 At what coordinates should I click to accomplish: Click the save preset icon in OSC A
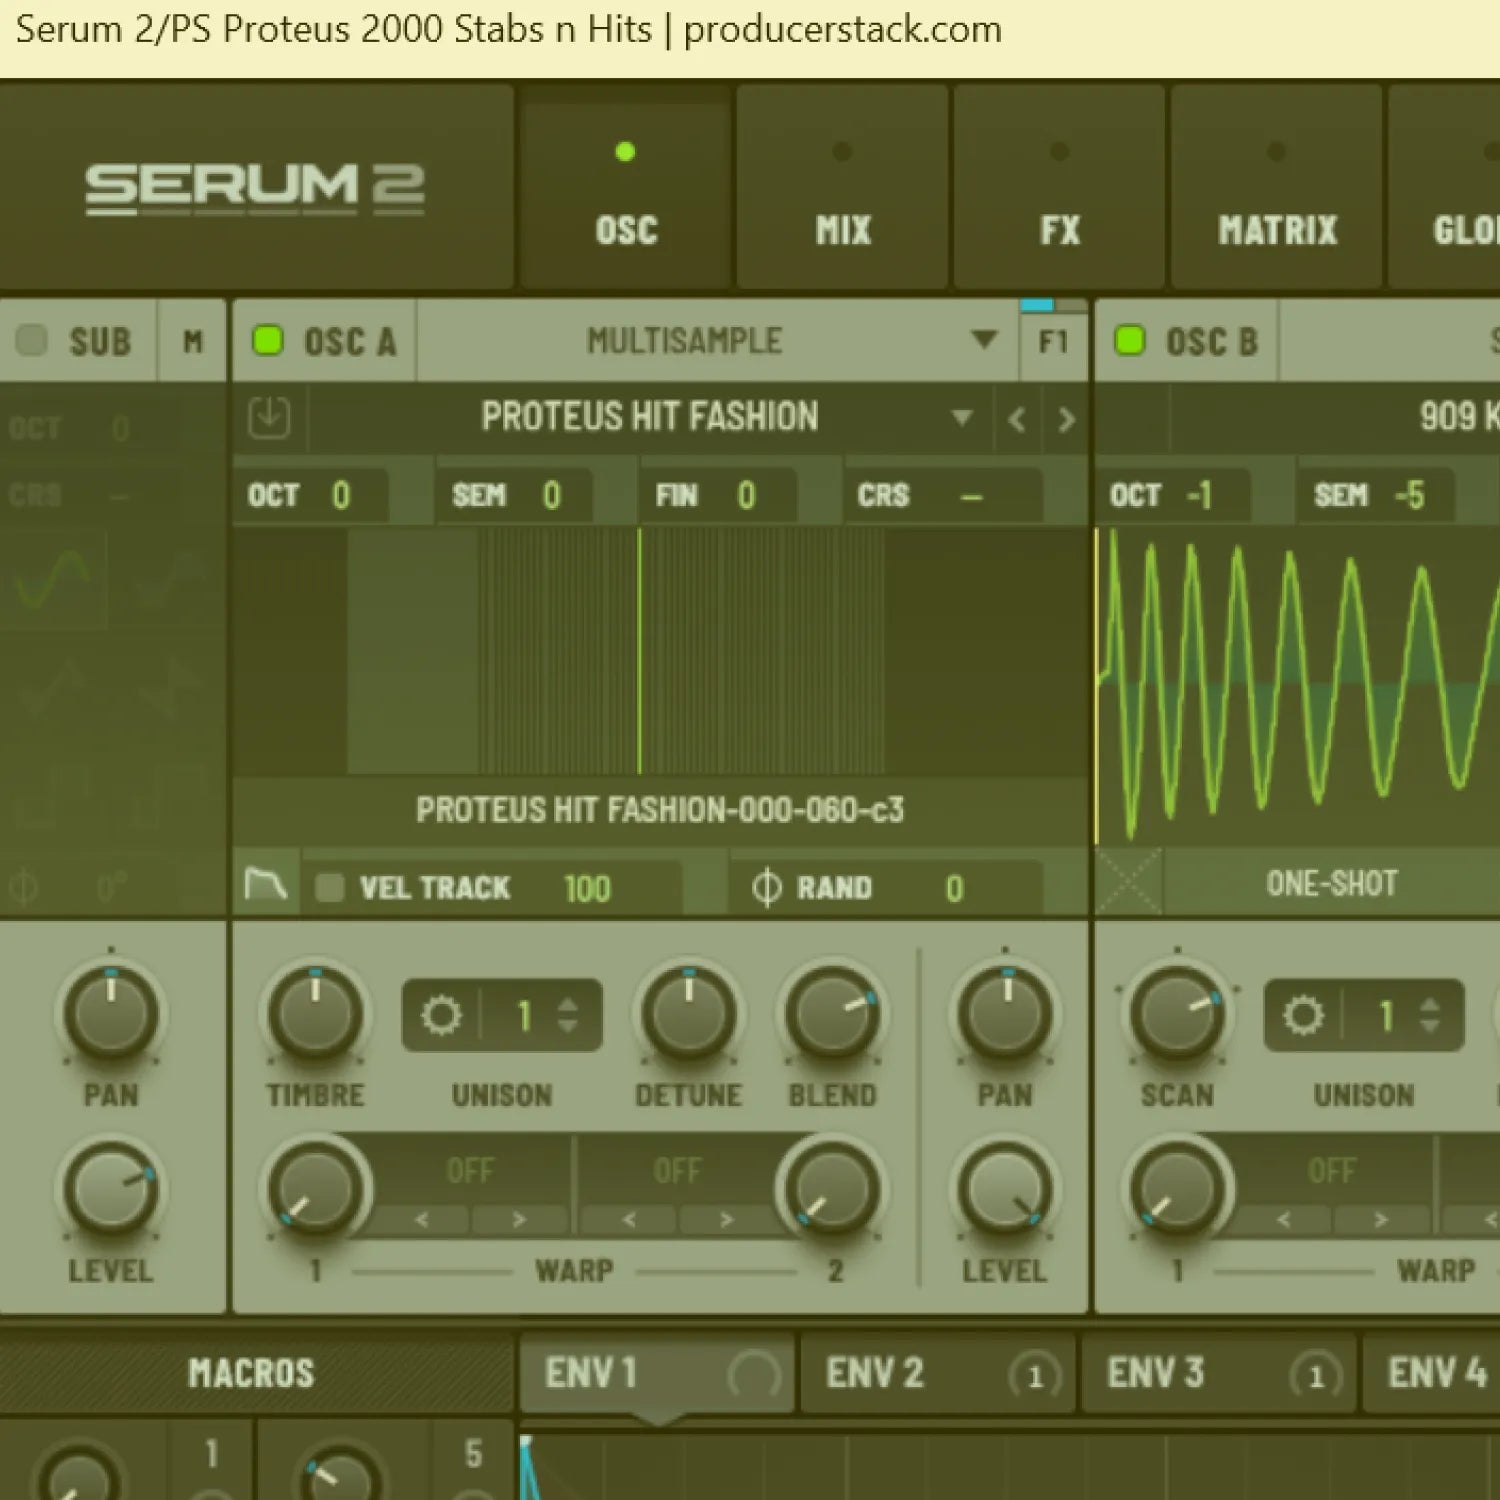pyautogui.click(x=268, y=418)
